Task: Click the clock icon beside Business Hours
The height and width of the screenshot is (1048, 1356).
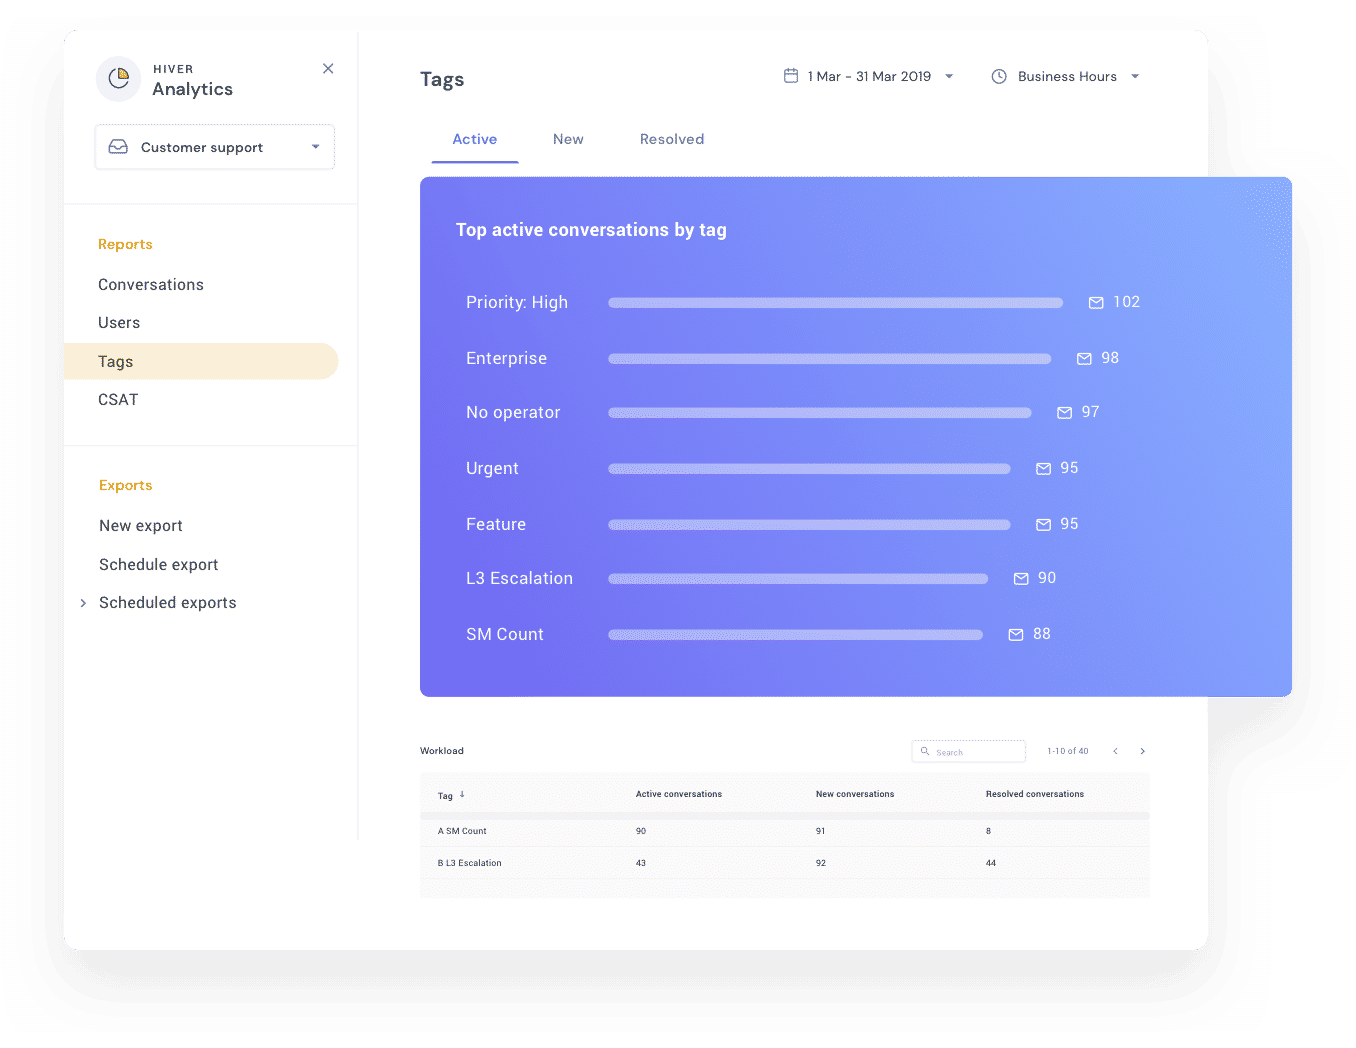Action: pos(998,76)
